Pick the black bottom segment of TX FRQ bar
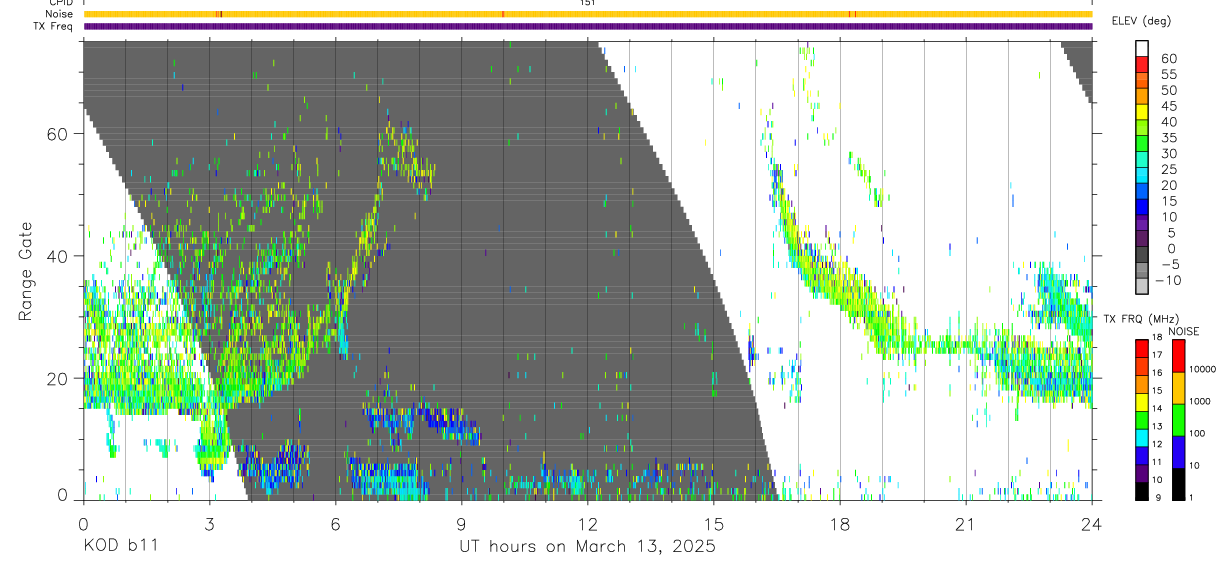The image size is (1228, 567). (1142, 490)
